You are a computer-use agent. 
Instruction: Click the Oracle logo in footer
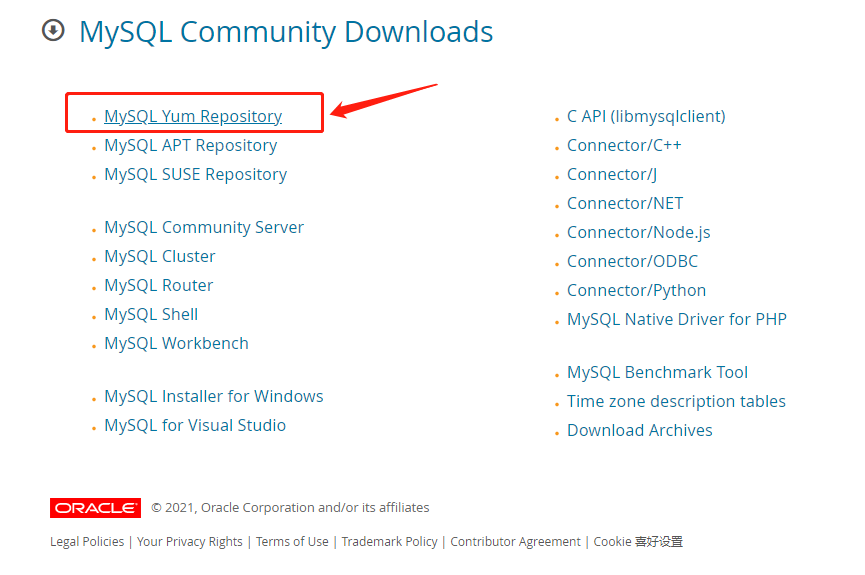tap(95, 508)
